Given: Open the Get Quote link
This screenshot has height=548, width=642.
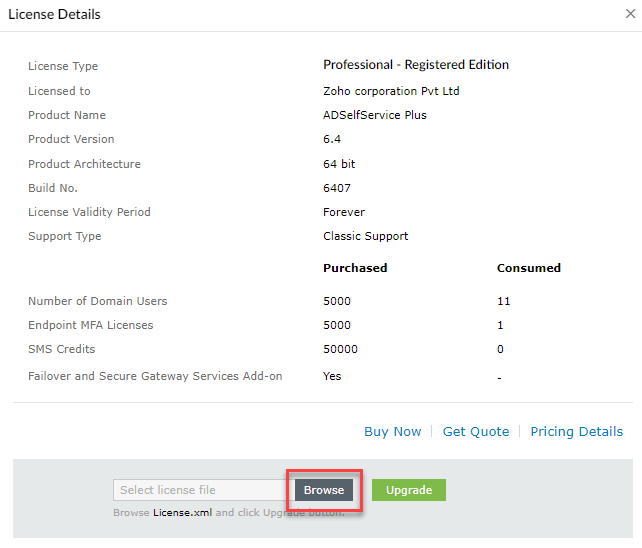Looking at the screenshot, I should (x=475, y=432).
